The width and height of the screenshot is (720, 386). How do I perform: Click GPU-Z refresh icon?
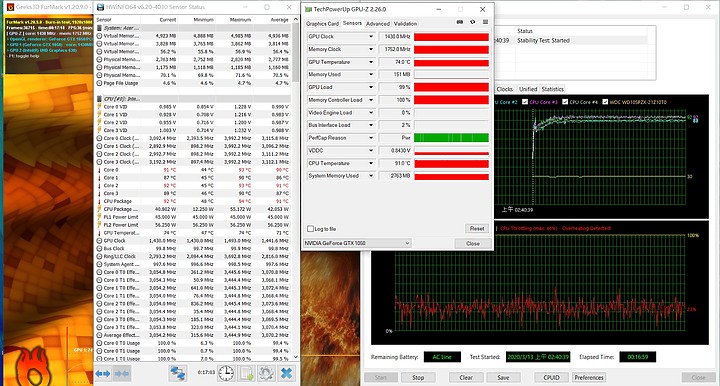[472, 22]
